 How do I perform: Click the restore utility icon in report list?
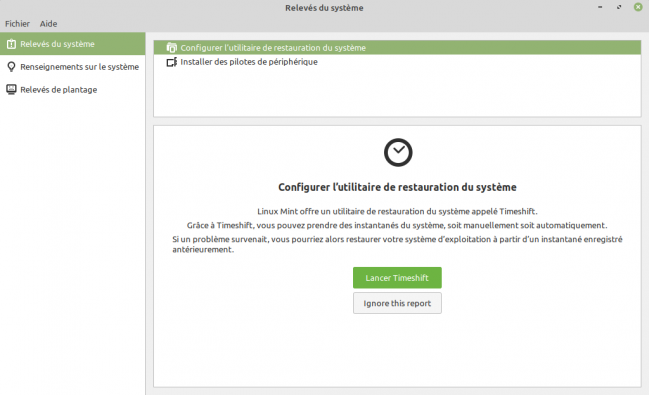tap(171, 48)
